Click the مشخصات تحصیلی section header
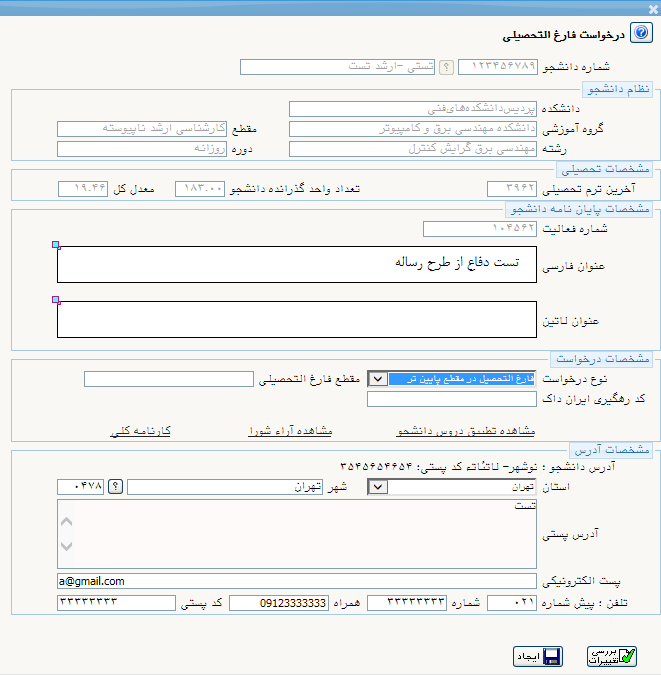This screenshot has height=675, width=661. pos(605,169)
